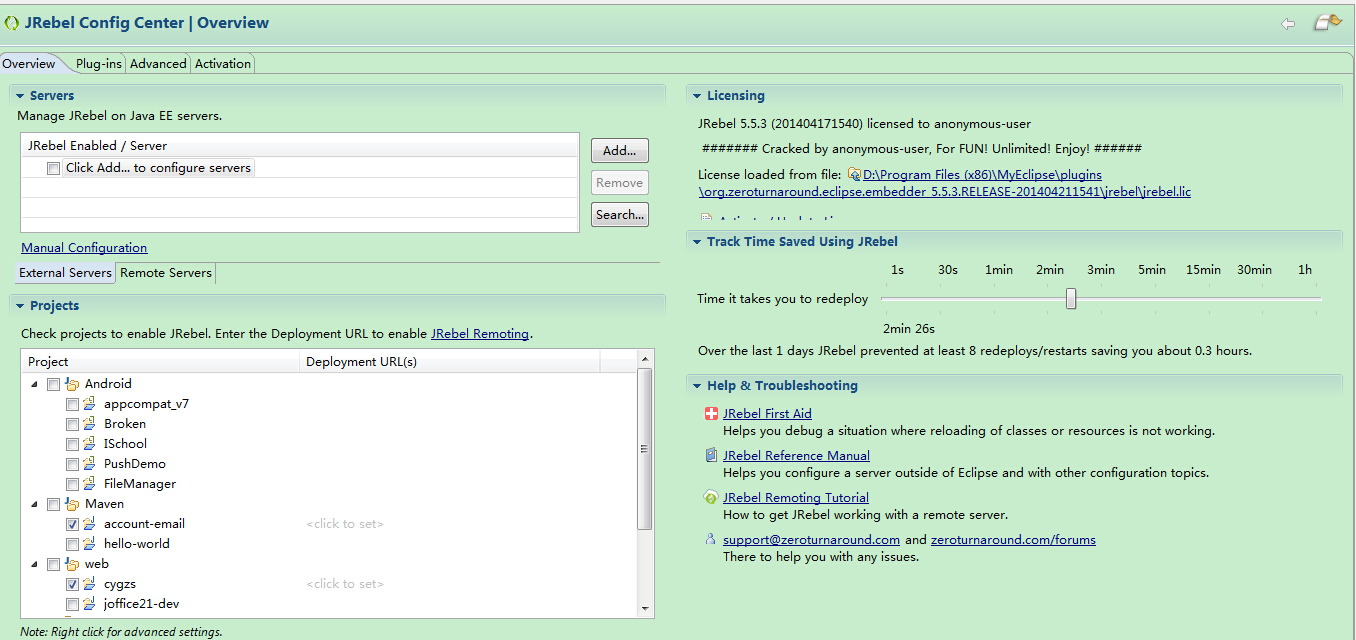The width and height of the screenshot is (1356, 640).
Task: Check the web group checkbox
Action: (53, 564)
